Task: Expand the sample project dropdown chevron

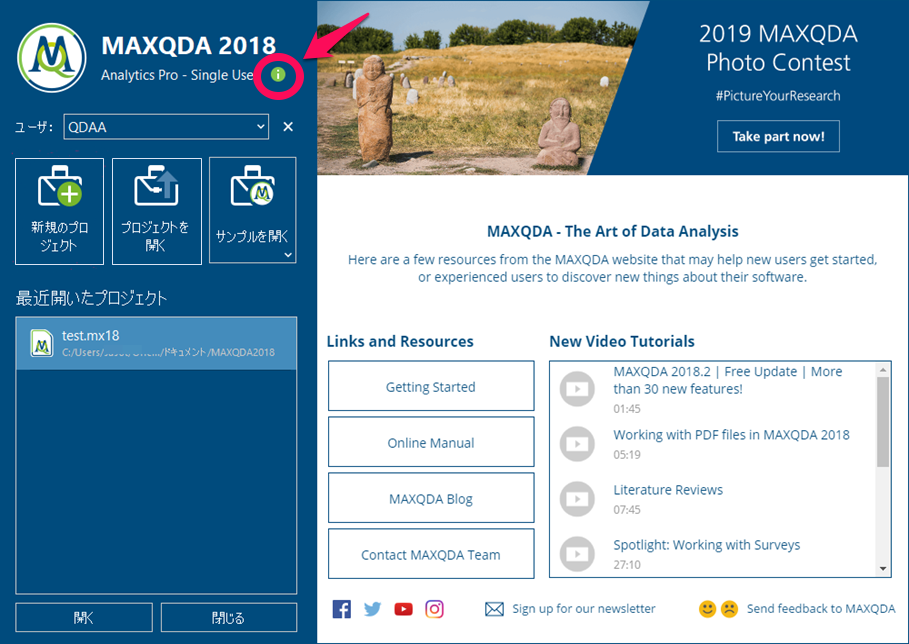Action: pos(288,255)
